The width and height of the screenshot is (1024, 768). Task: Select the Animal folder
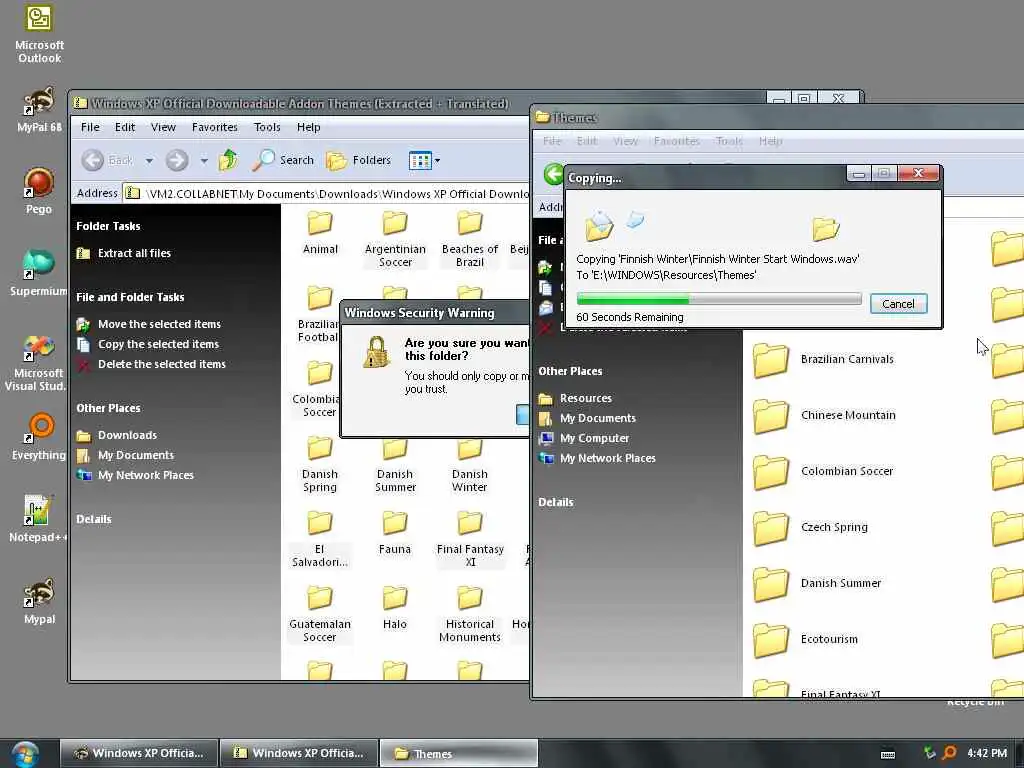pyautogui.click(x=320, y=233)
